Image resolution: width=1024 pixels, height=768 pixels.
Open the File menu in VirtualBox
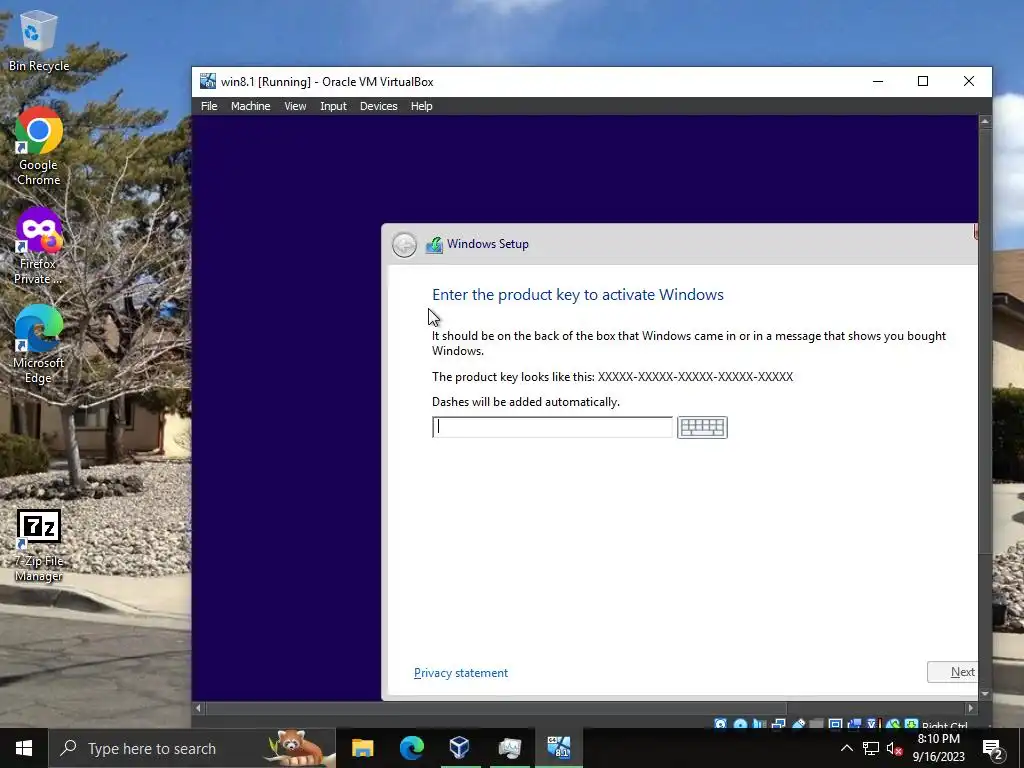coord(209,106)
